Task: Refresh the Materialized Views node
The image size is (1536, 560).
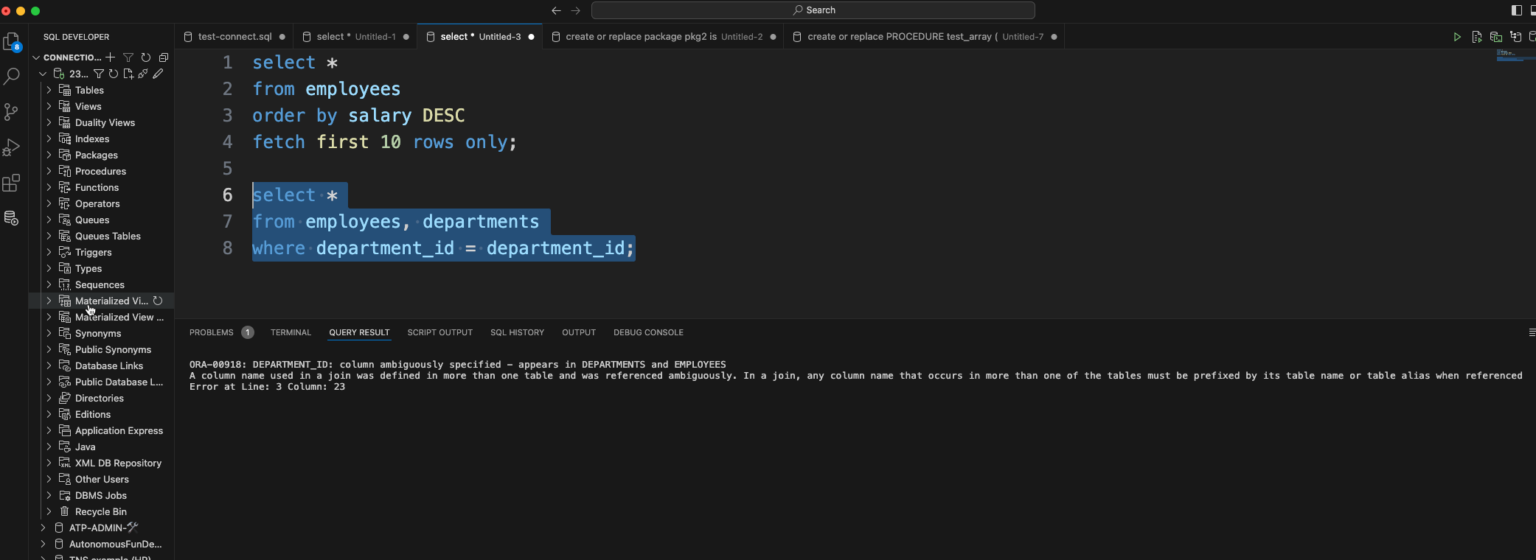Action: click(158, 301)
